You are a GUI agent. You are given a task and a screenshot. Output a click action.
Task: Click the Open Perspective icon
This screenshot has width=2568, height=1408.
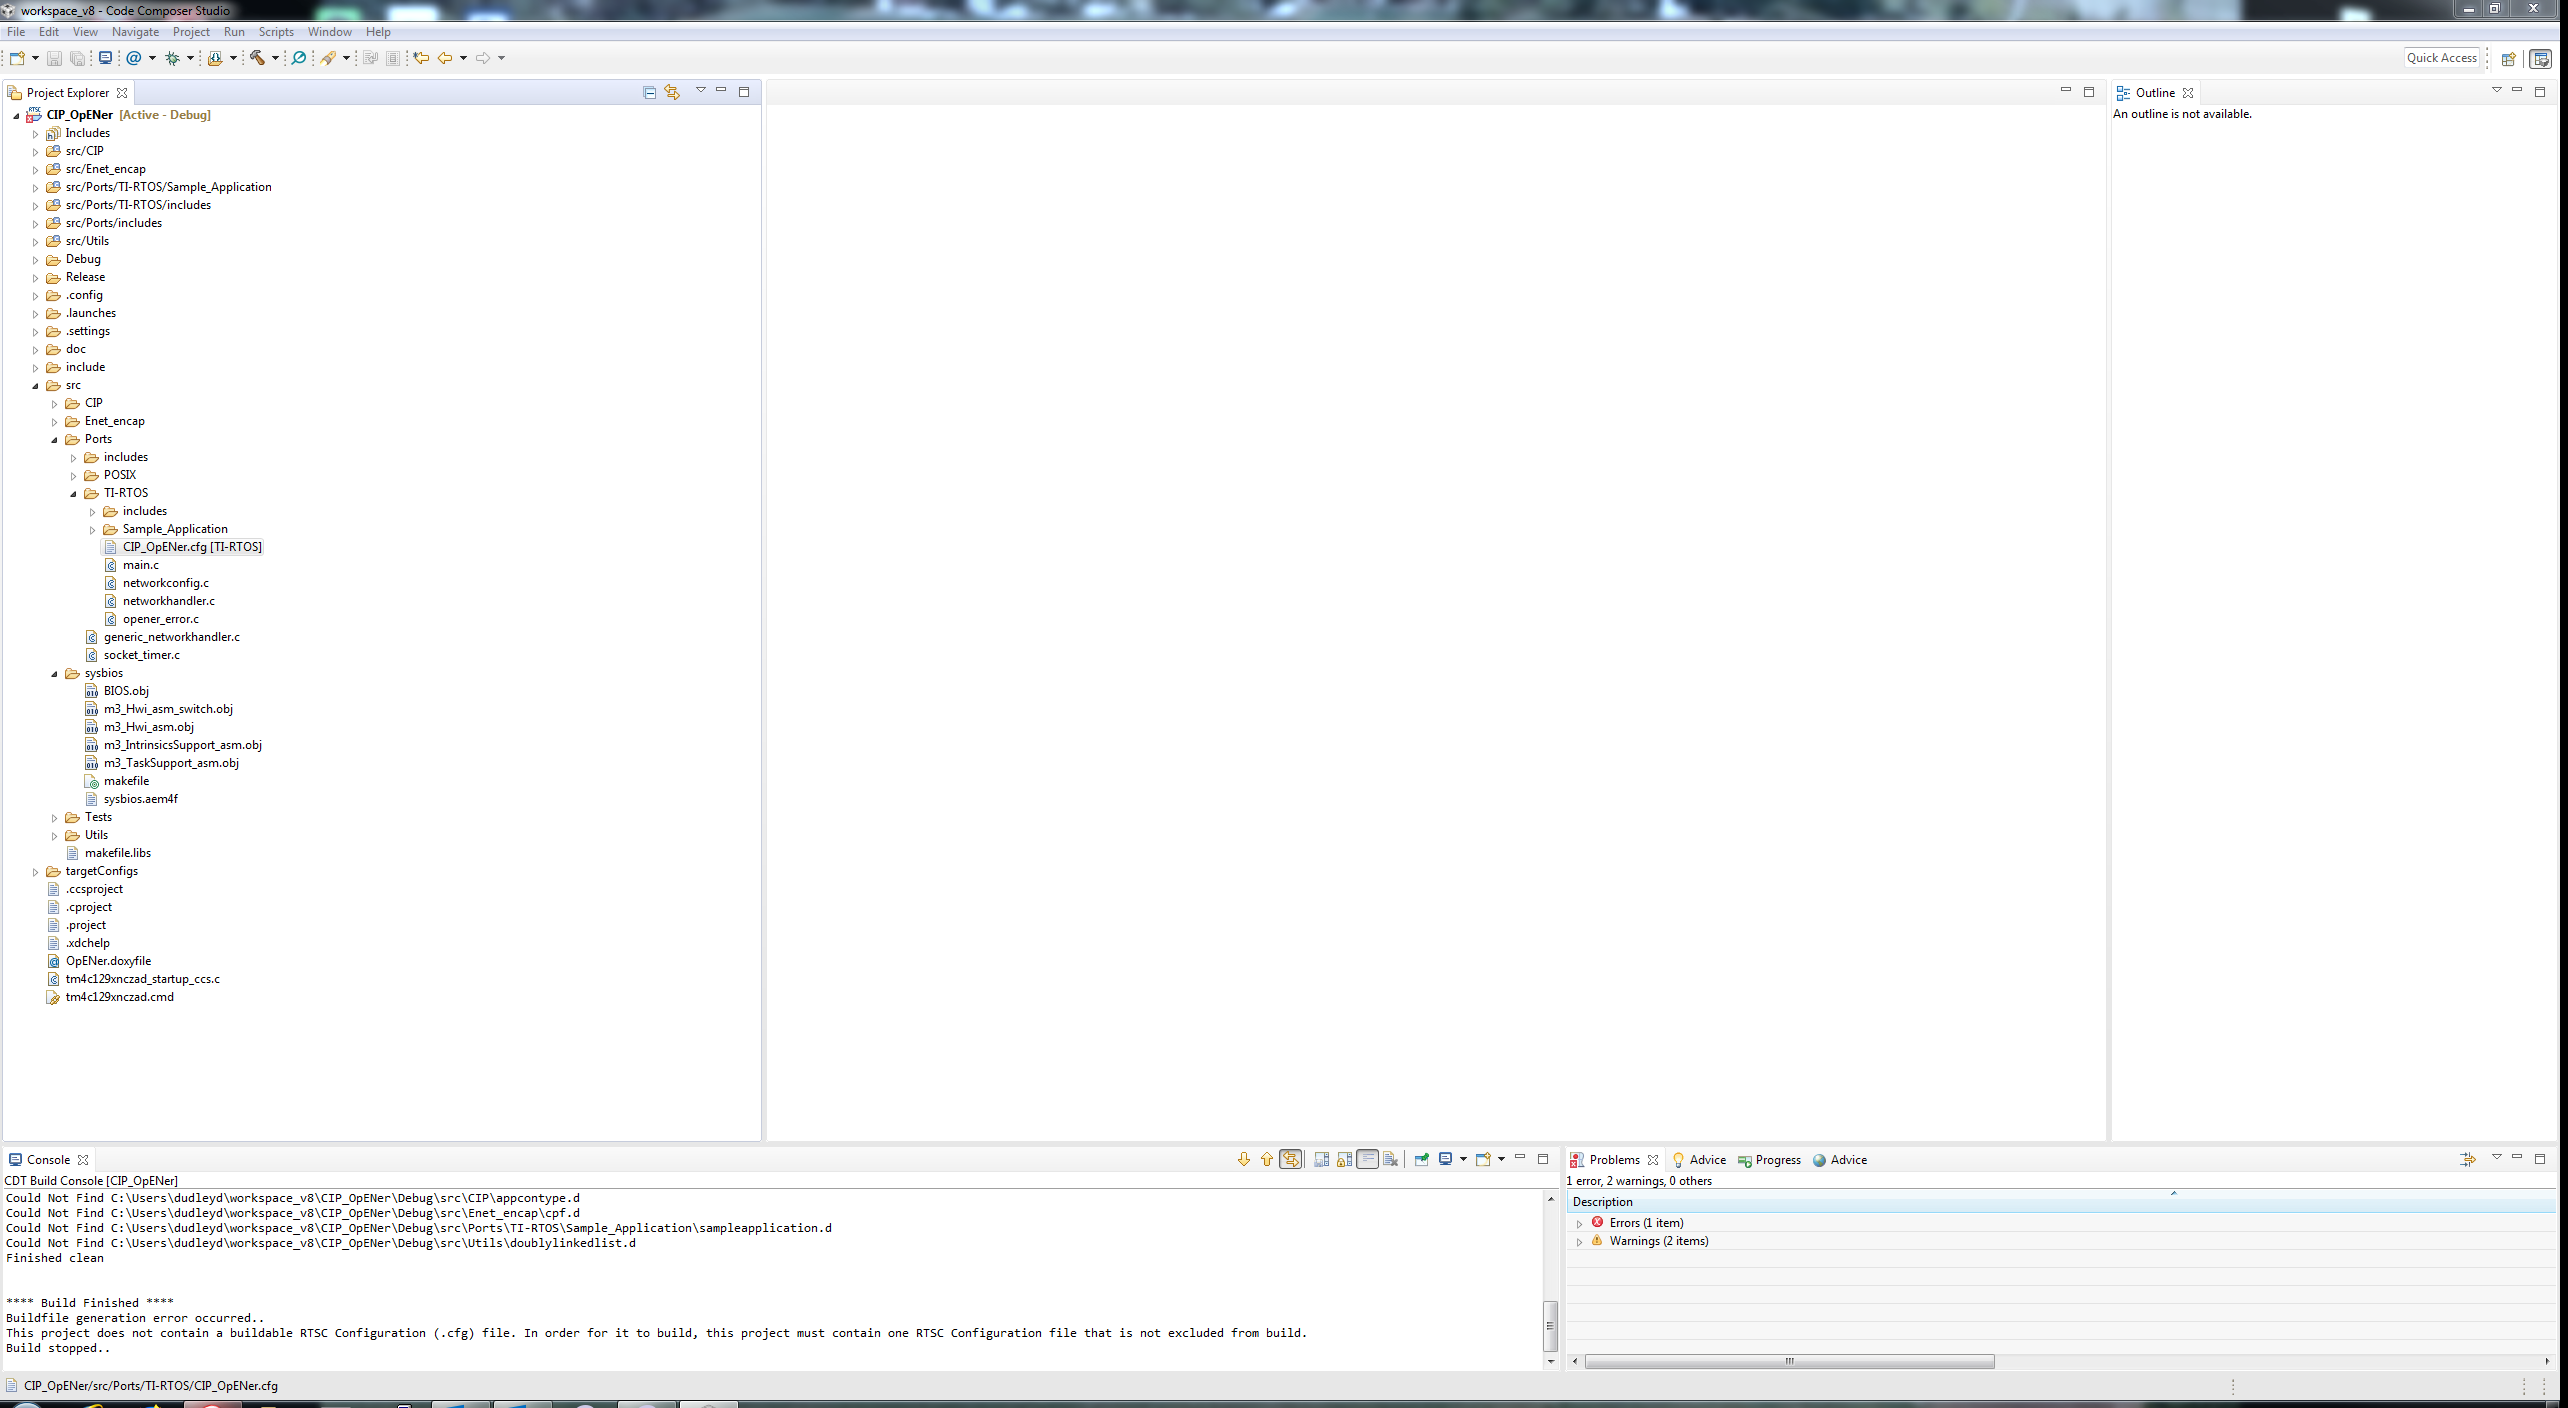pos(2508,59)
